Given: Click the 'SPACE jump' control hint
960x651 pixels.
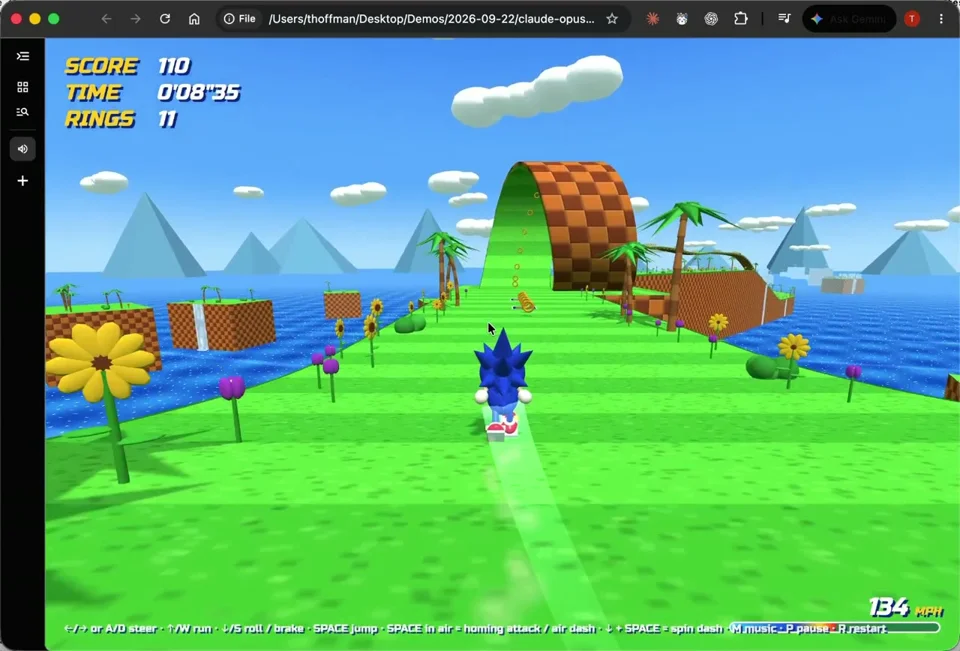Looking at the screenshot, I should (345, 629).
